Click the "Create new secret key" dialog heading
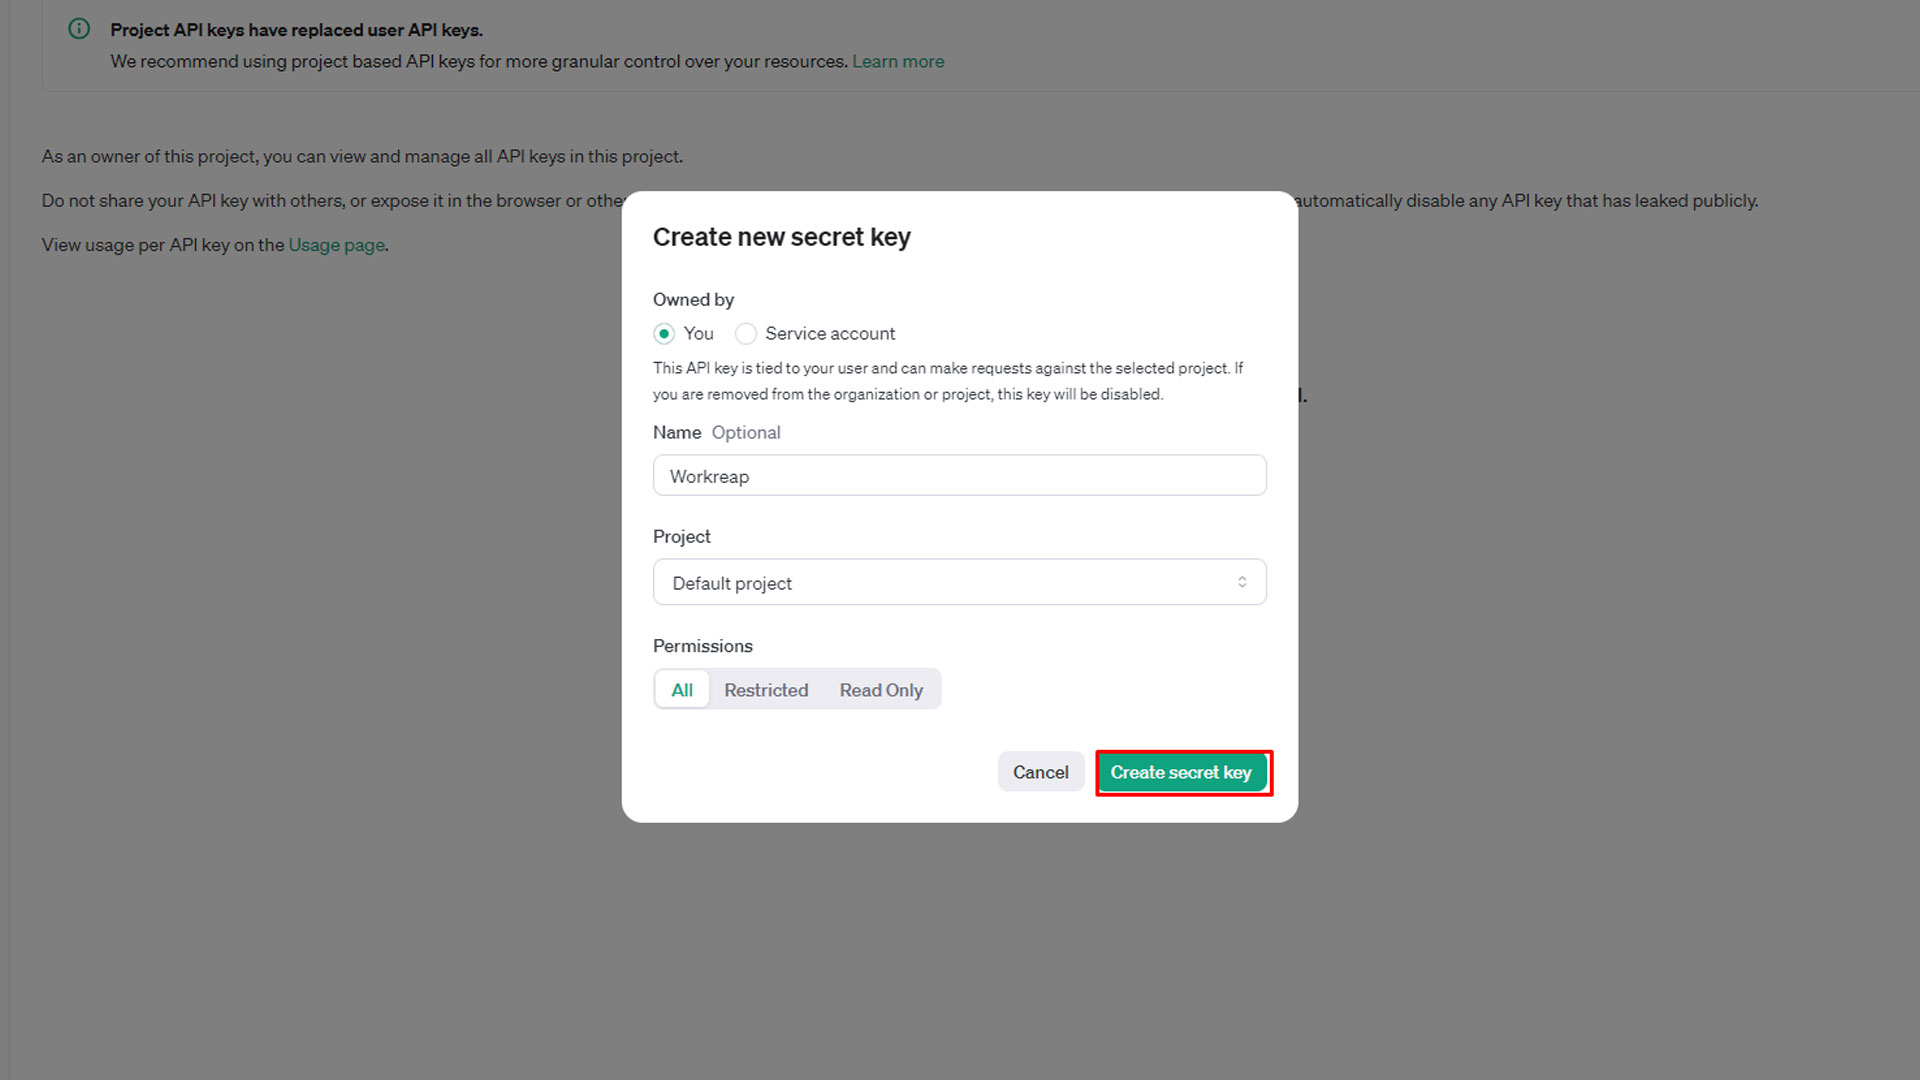 pyautogui.click(x=781, y=237)
